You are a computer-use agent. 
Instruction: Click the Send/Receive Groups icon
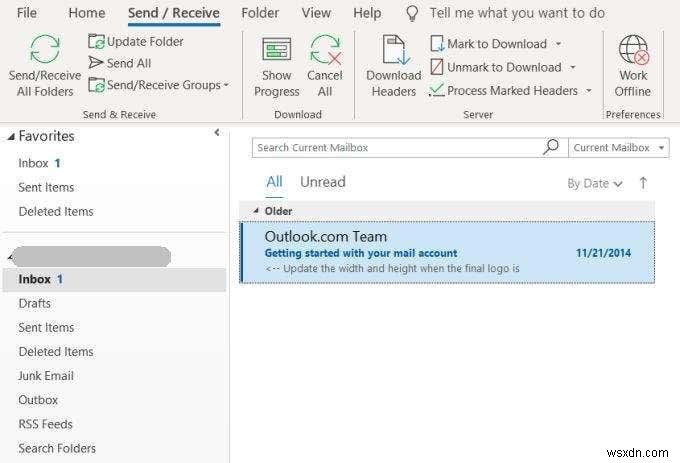96,85
